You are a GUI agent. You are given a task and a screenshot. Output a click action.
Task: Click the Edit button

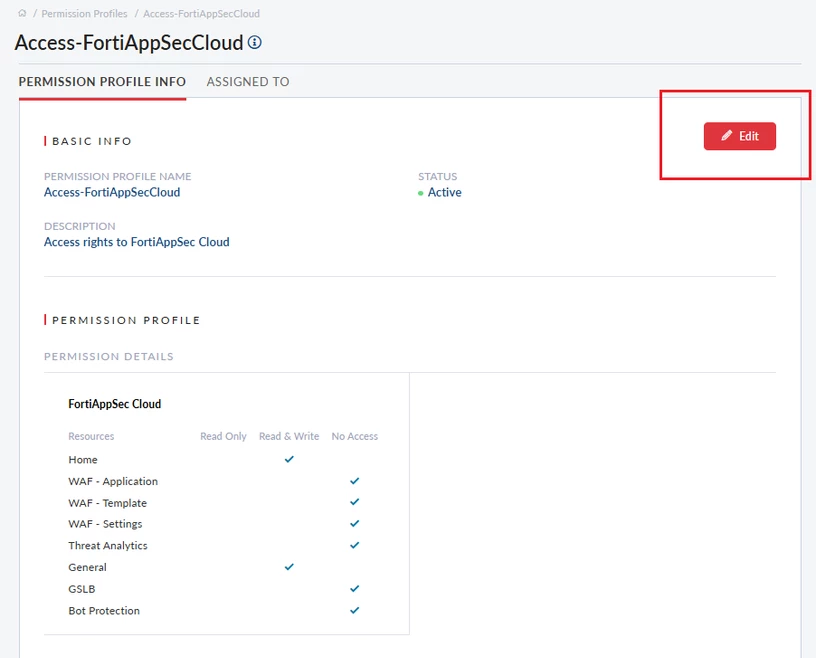pos(740,136)
